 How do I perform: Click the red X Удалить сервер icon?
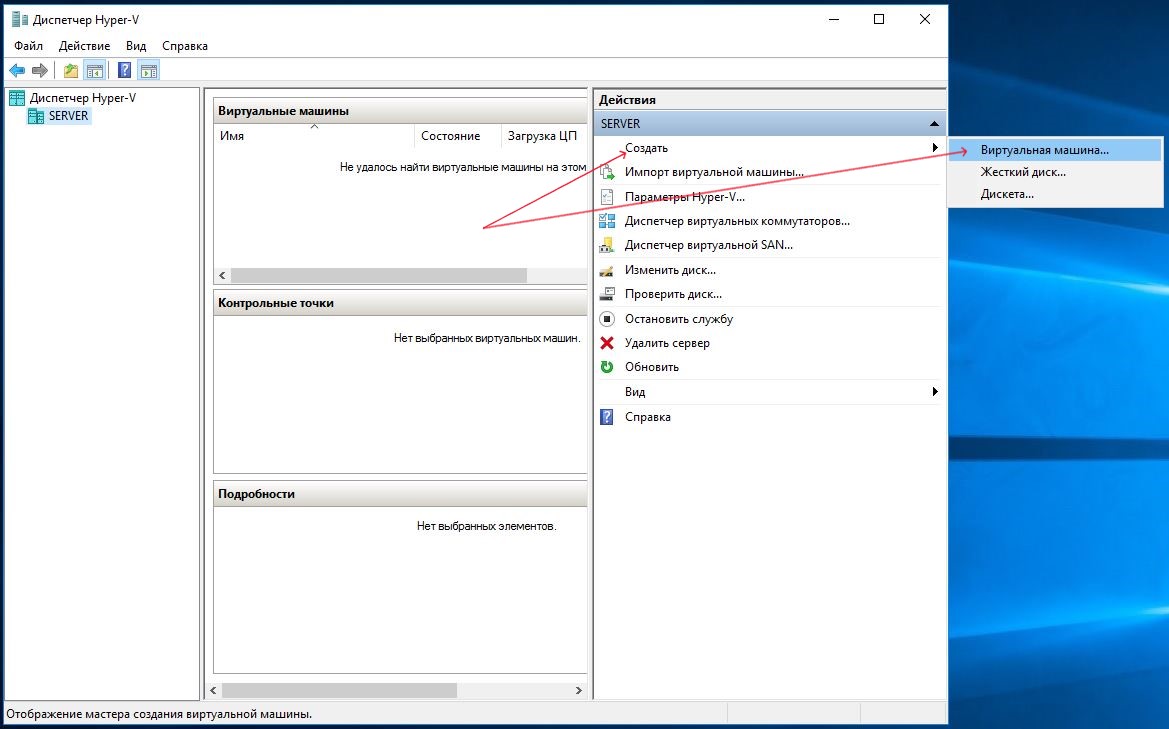pyautogui.click(x=606, y=343)
